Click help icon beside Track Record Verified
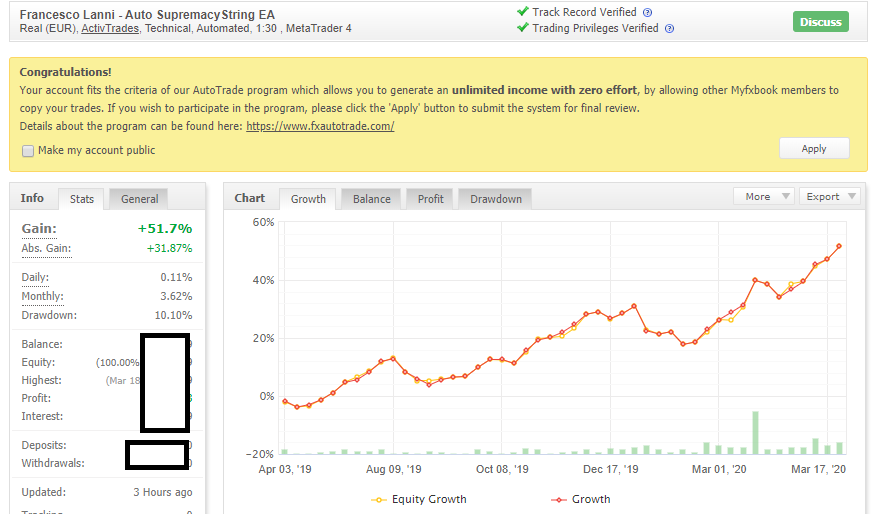 click(x=647, y=12)
